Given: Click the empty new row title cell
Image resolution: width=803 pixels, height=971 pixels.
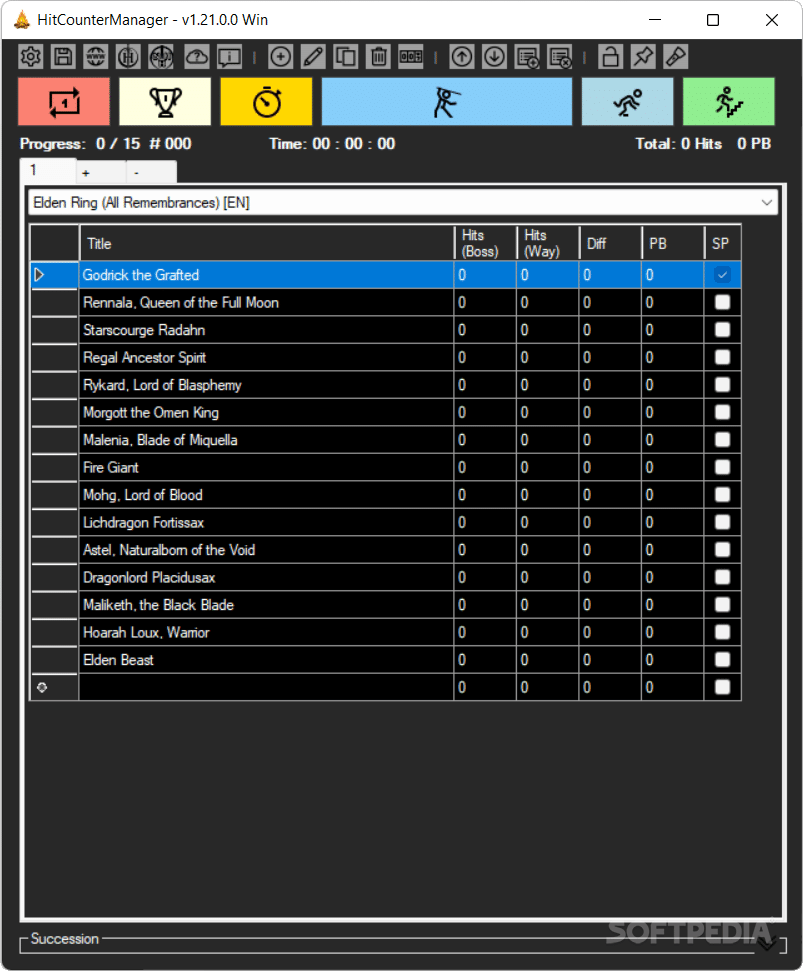Looking at the screenshot, I should tap(267, 687).
